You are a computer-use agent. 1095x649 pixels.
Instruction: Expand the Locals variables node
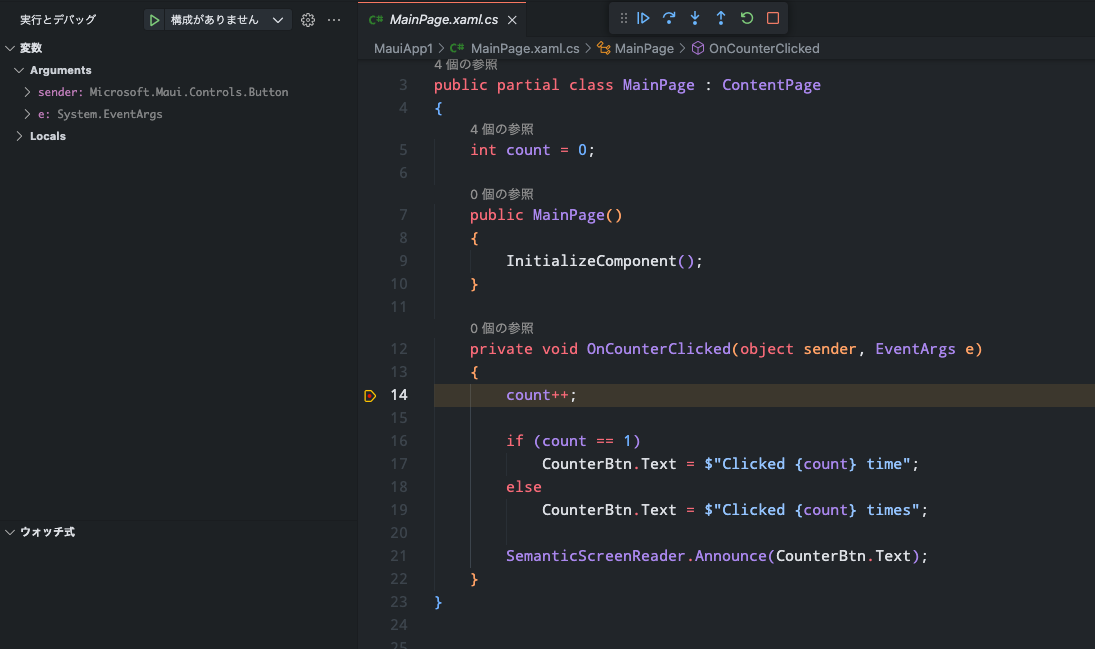[18, 135]
